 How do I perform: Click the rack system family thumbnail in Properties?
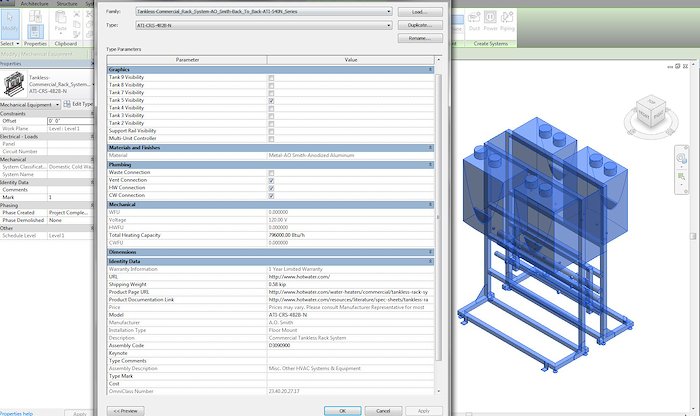tap(13, 83)
